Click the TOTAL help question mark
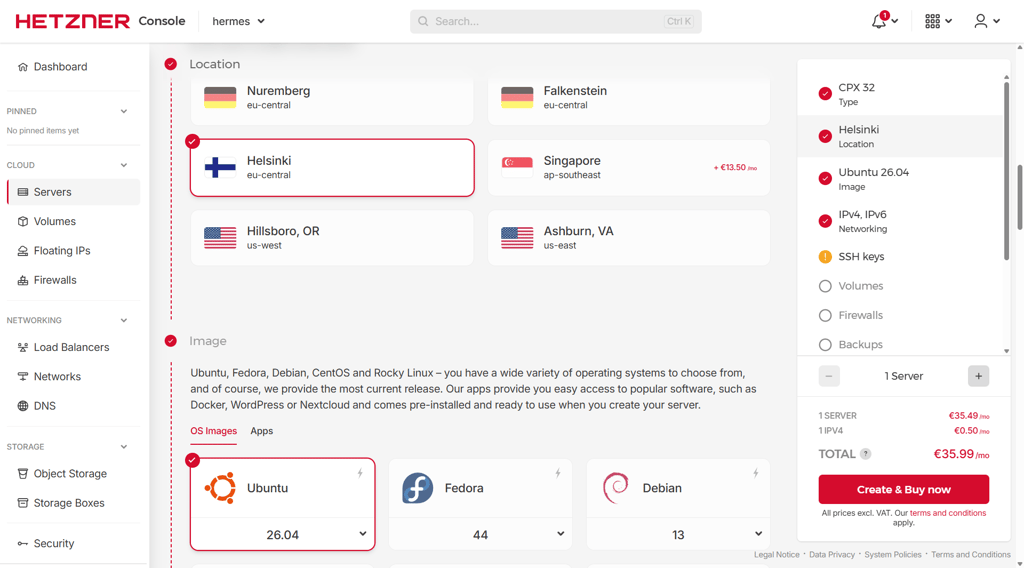 865,454
